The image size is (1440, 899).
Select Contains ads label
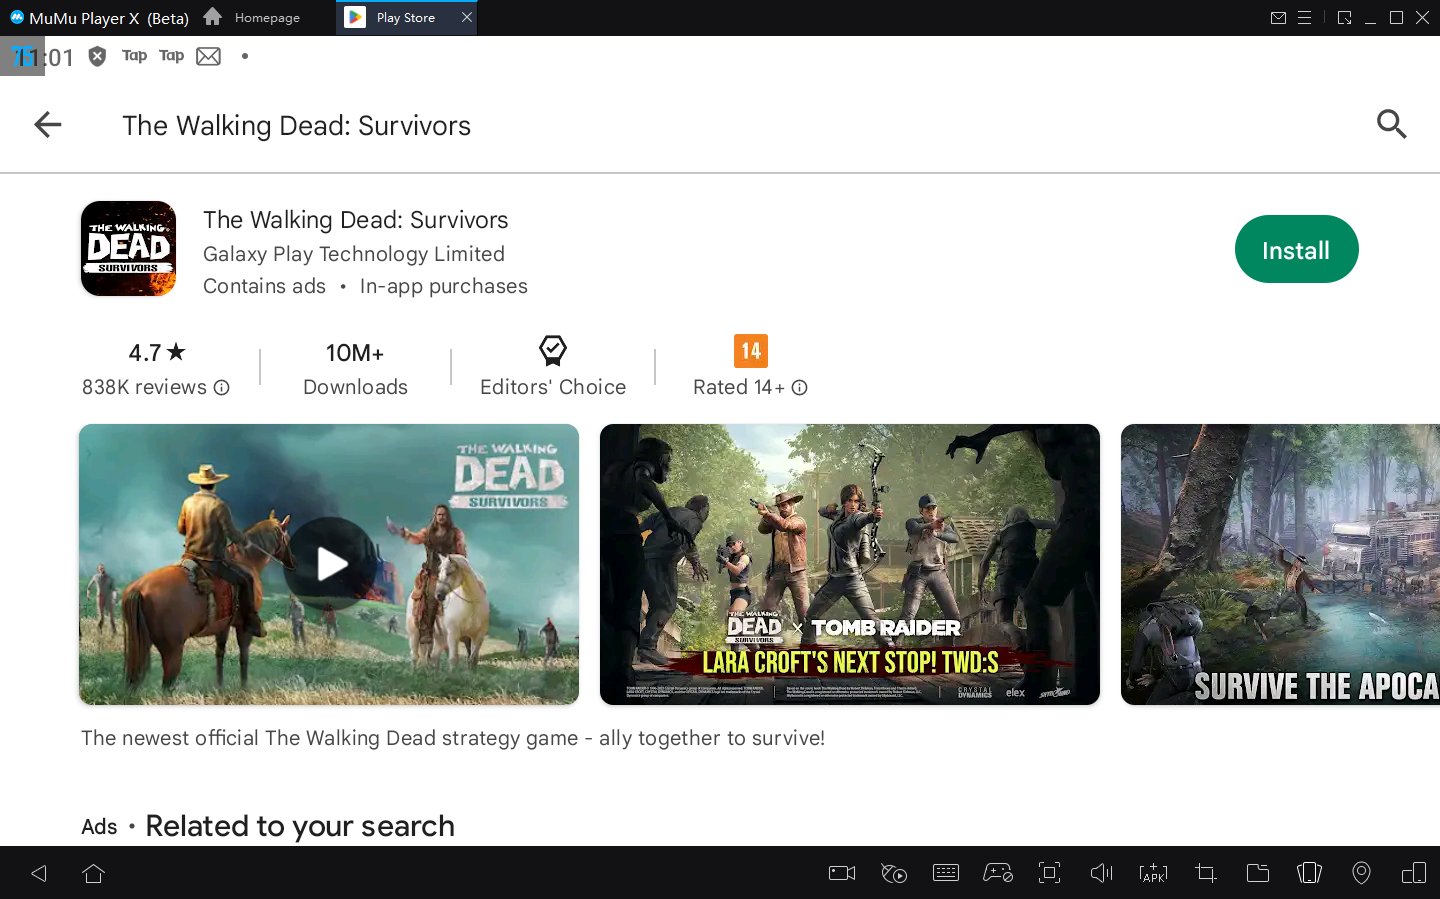click(x=264, y=286)
